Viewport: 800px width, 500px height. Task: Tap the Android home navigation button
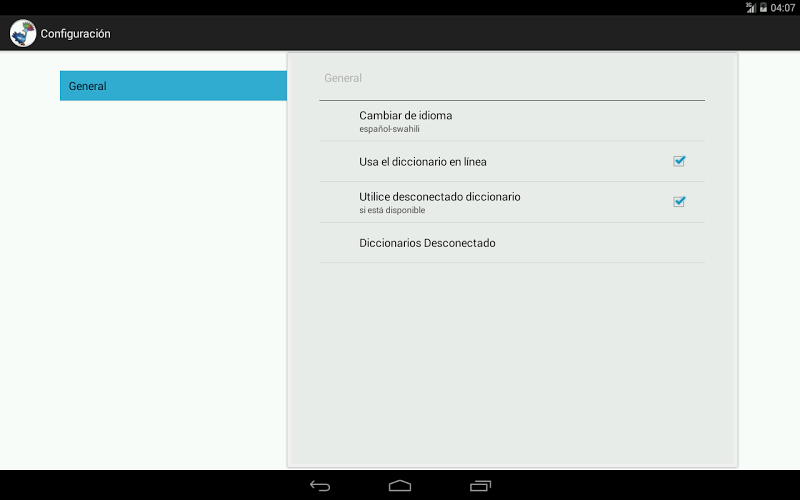pyautogui.click(x=399, y=486)
